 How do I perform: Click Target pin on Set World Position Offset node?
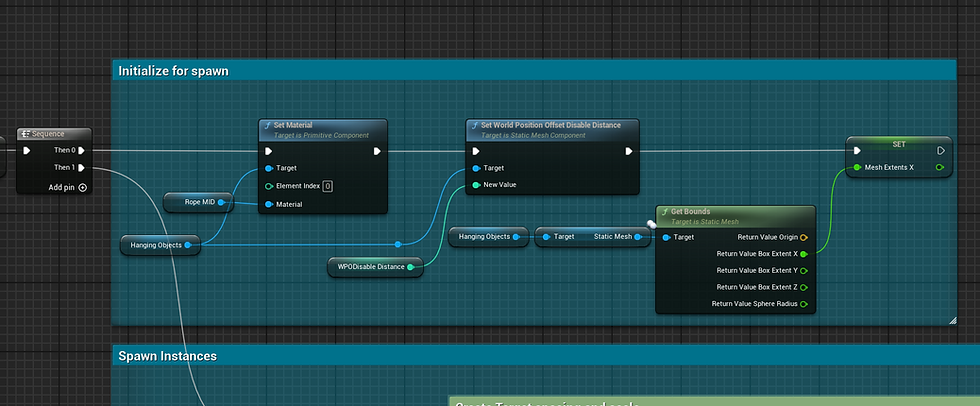pos(476,168)
